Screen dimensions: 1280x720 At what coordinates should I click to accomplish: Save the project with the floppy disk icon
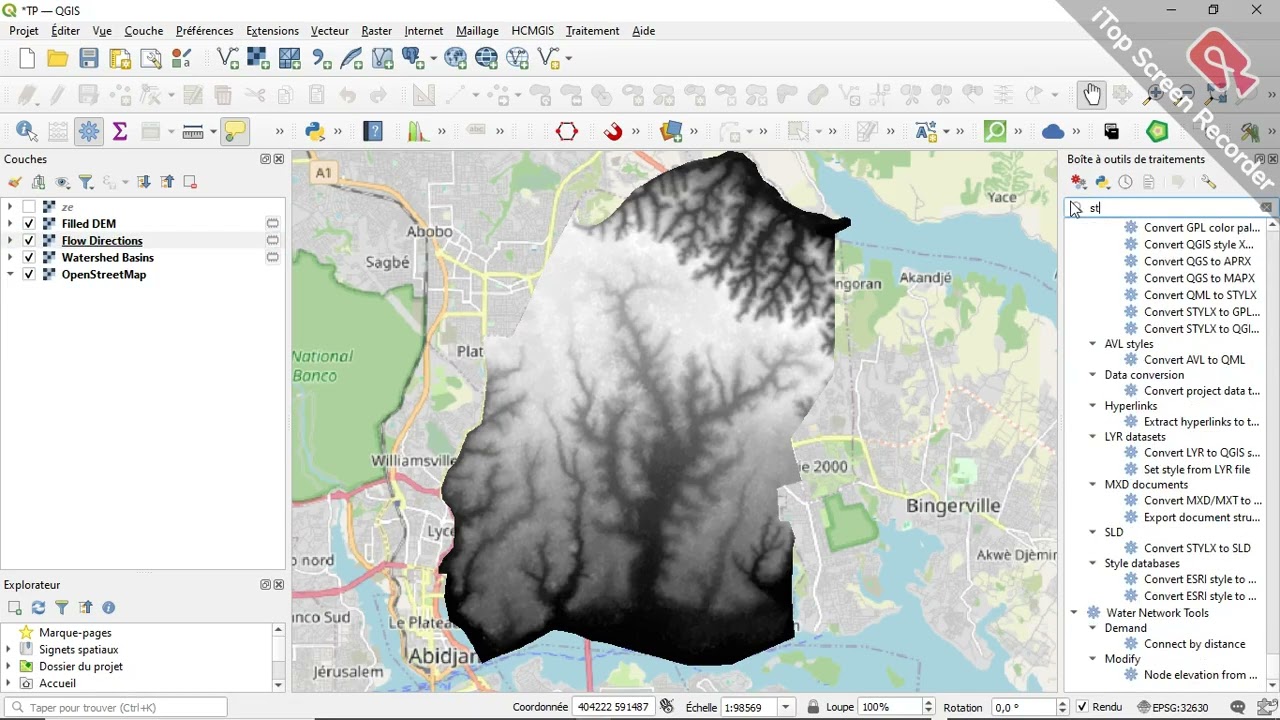point(89,59)
